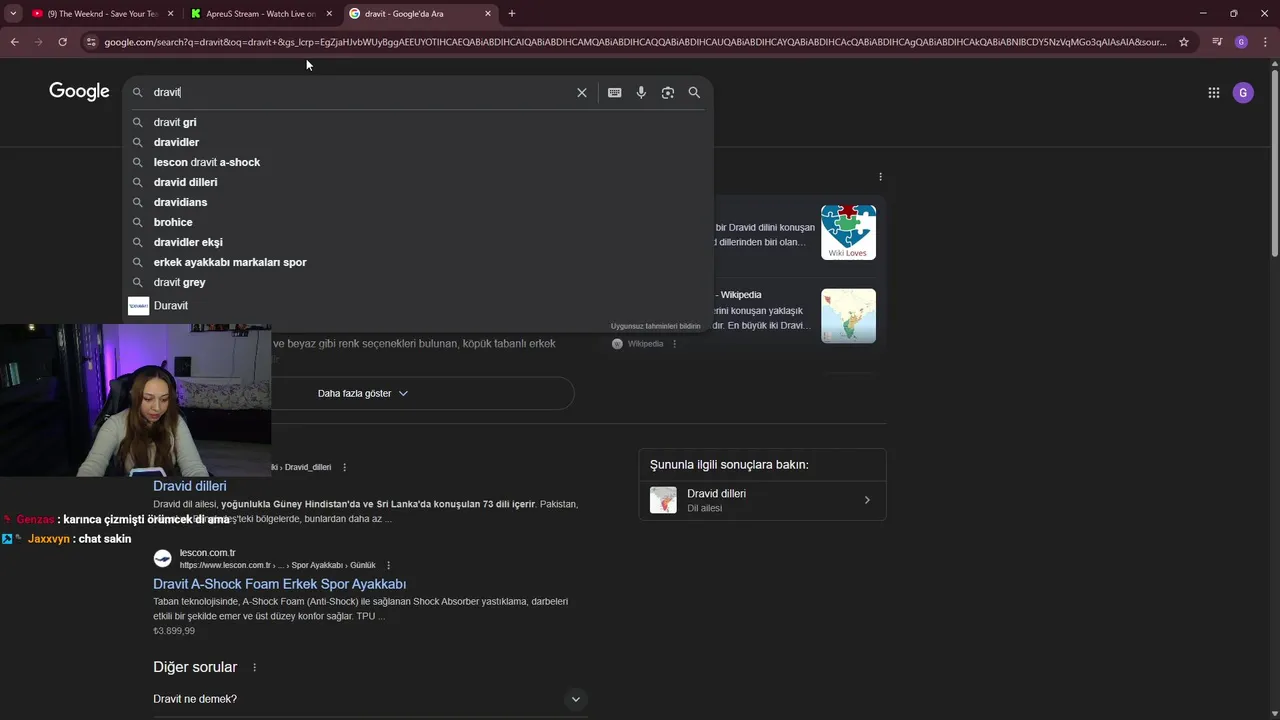Open the browser profile avatar
The image size is (1280, 720).
click(x=1241, y=42)
